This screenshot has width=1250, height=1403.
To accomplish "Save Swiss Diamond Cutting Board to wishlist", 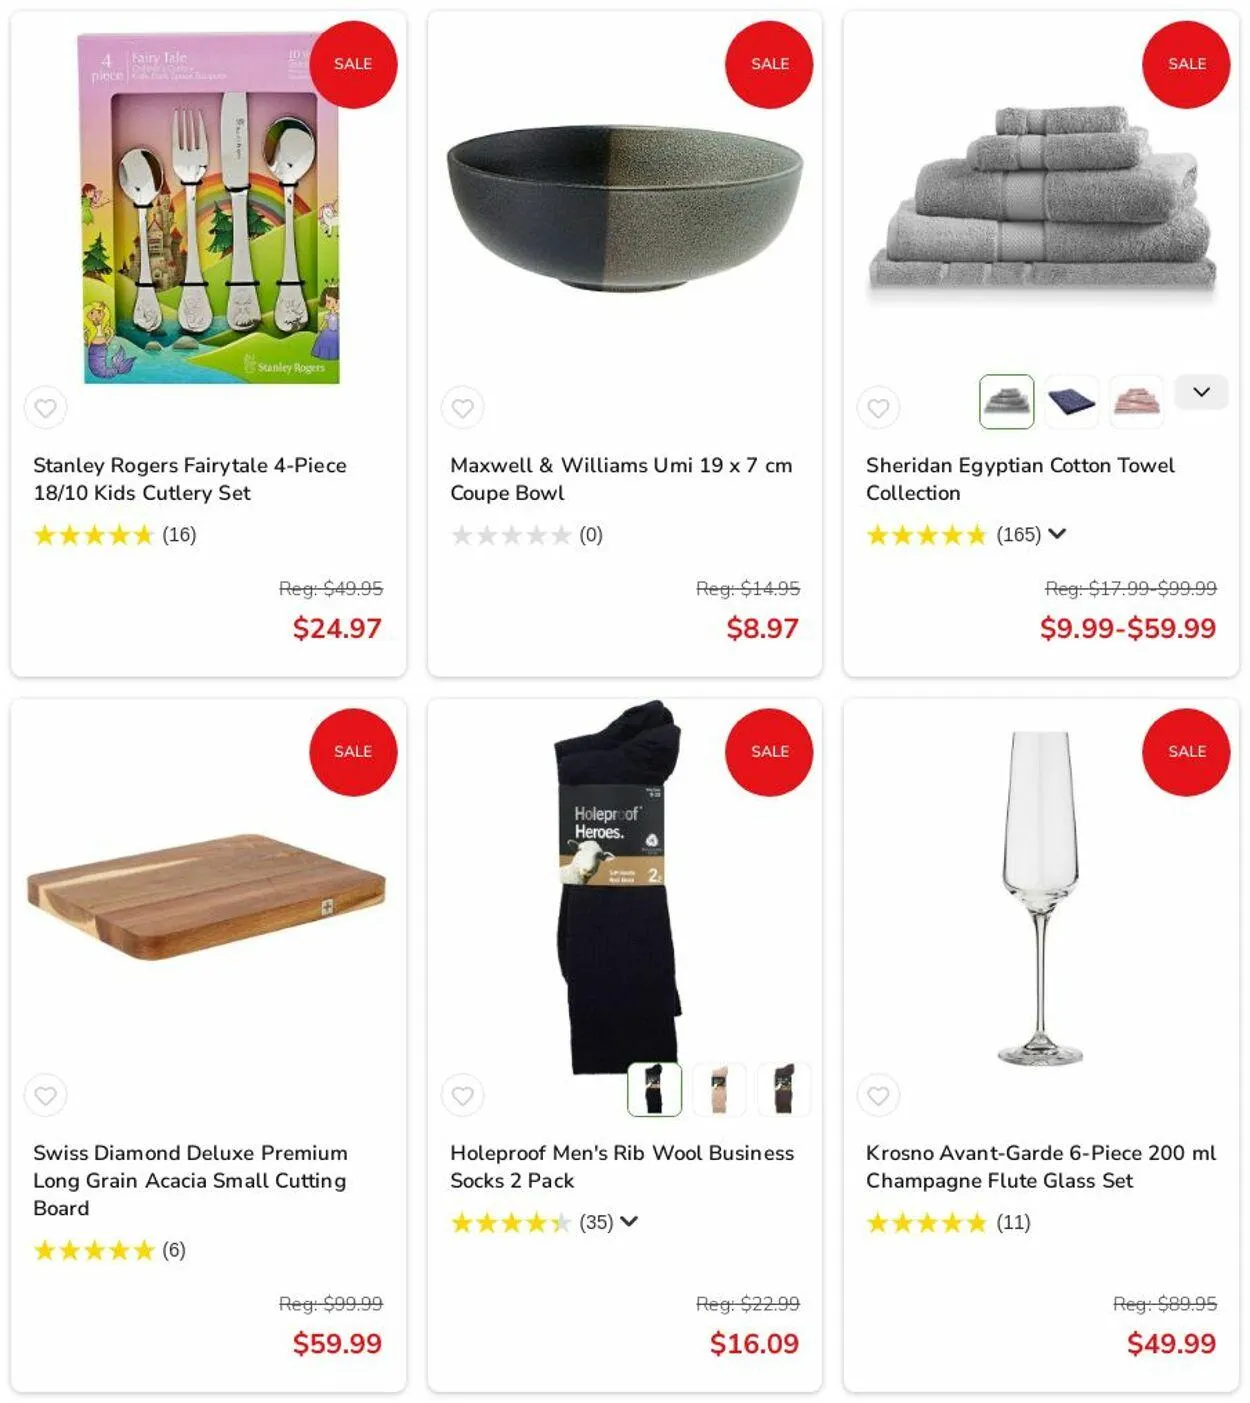I will (46, 1095).
